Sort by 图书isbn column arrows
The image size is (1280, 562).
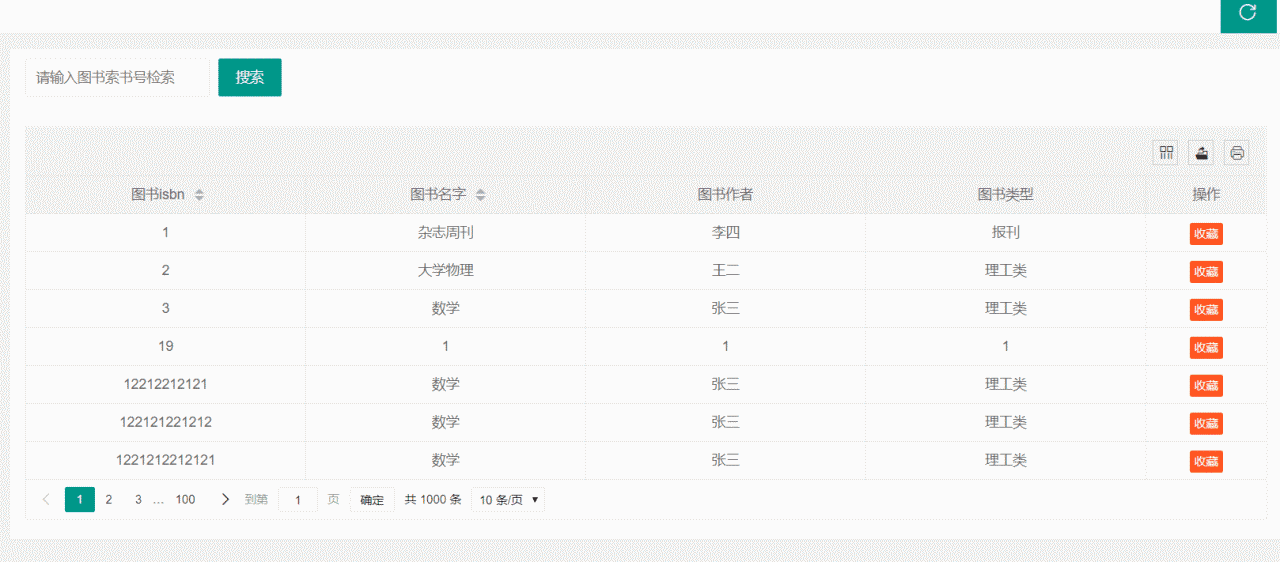(x=199, y=195)
